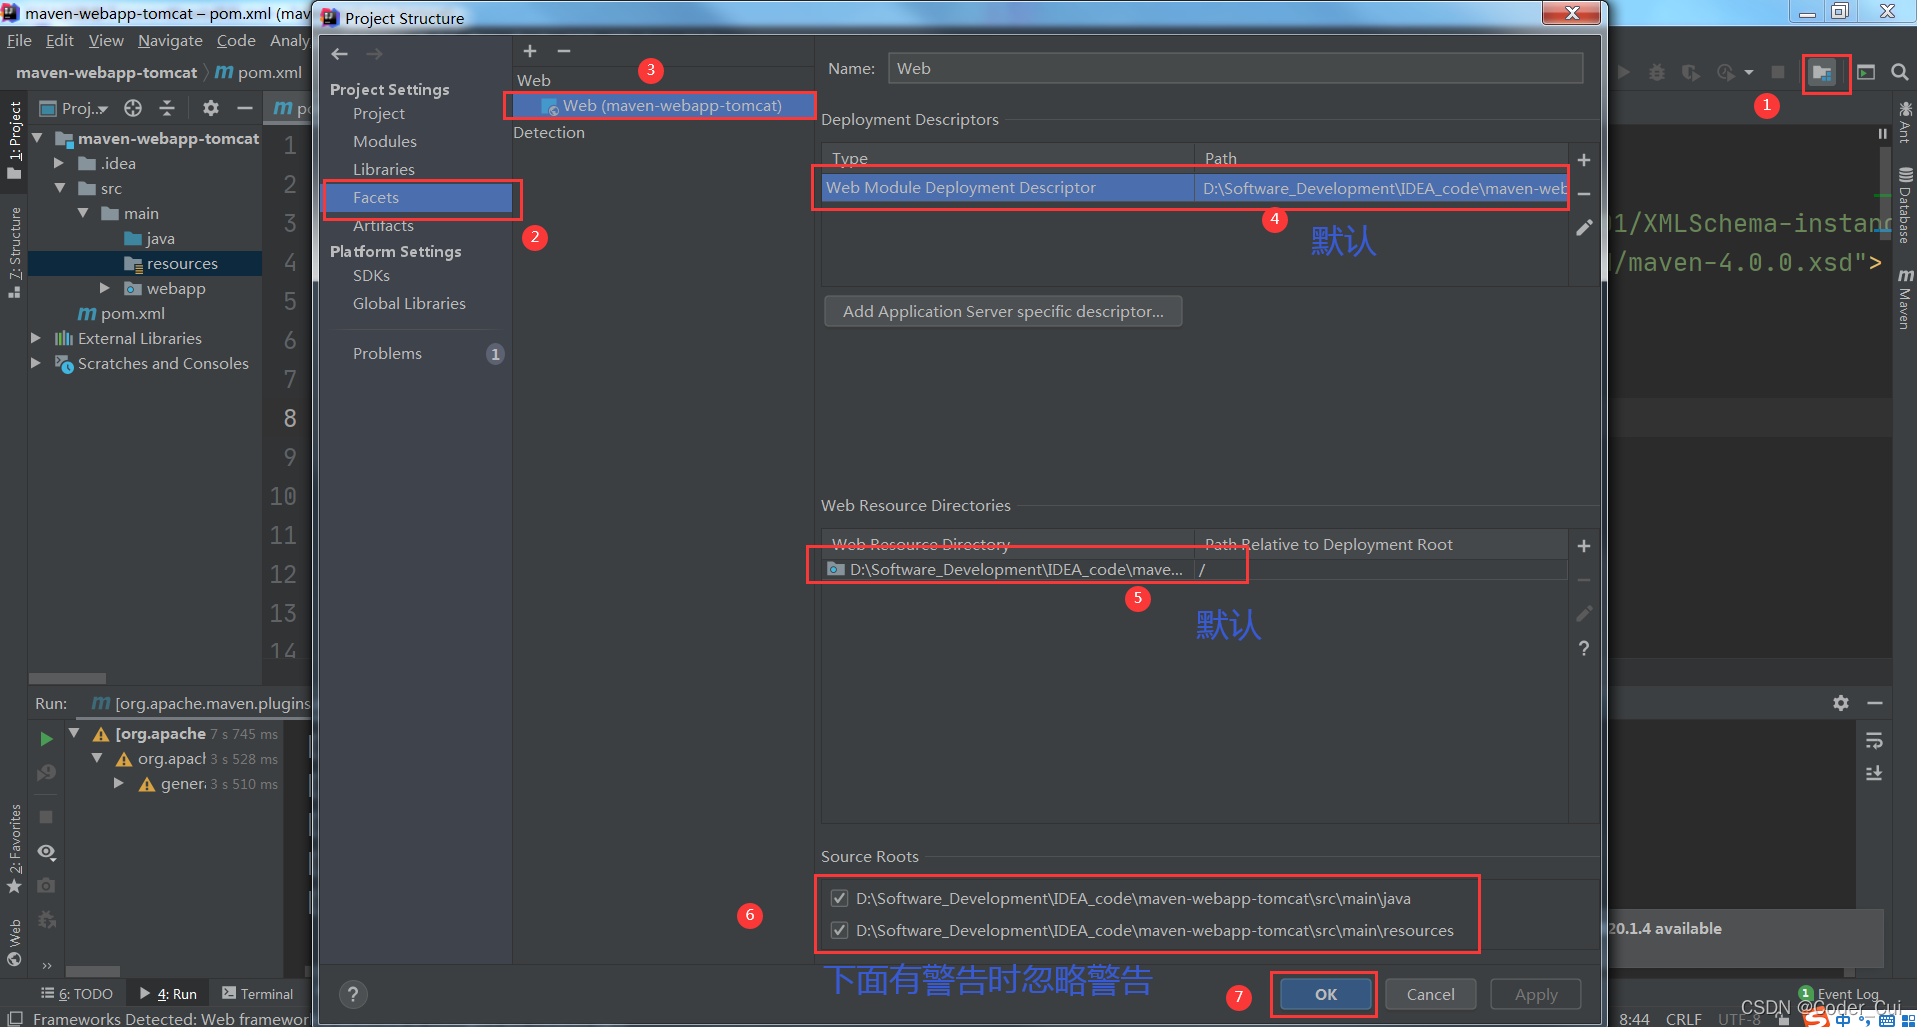Expand the webapp folder

point(105,288)
